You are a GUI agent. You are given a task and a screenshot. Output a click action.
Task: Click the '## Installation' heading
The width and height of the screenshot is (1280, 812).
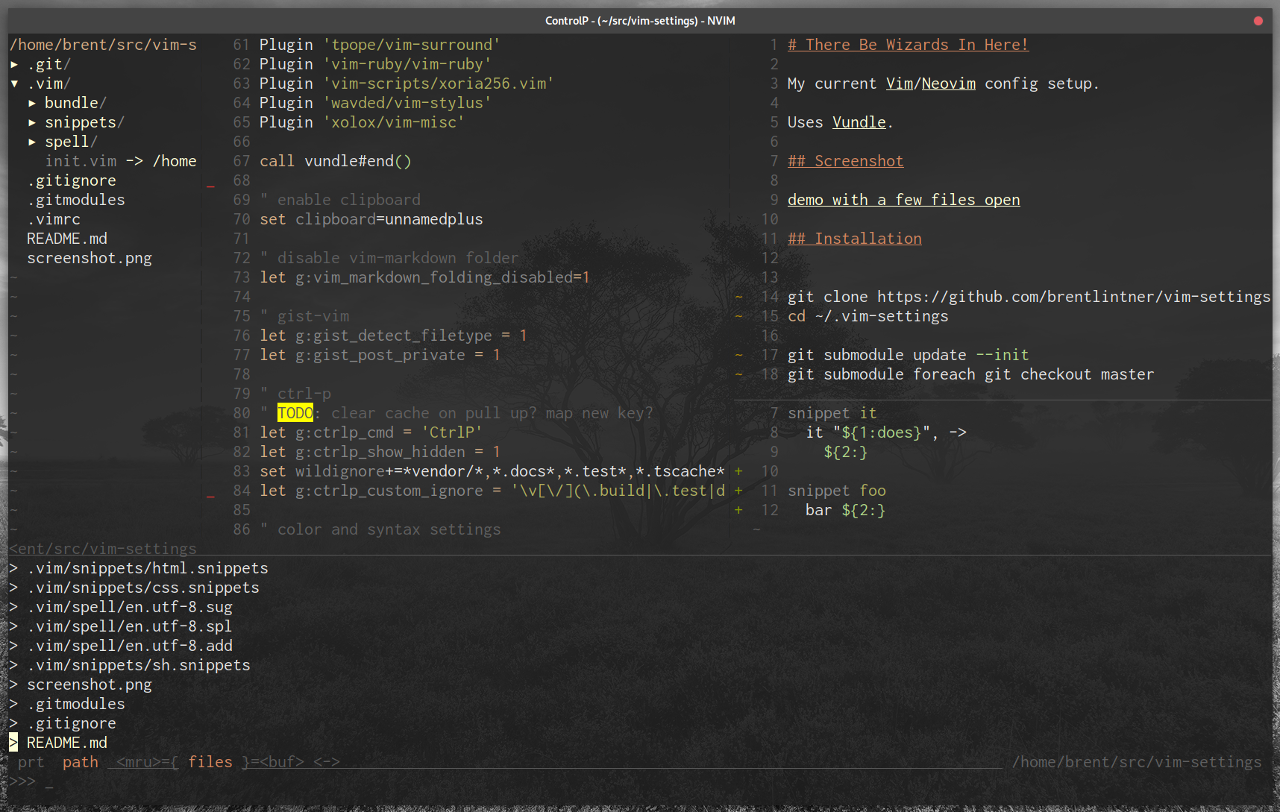pyautogui.click(x=854, y=239)
